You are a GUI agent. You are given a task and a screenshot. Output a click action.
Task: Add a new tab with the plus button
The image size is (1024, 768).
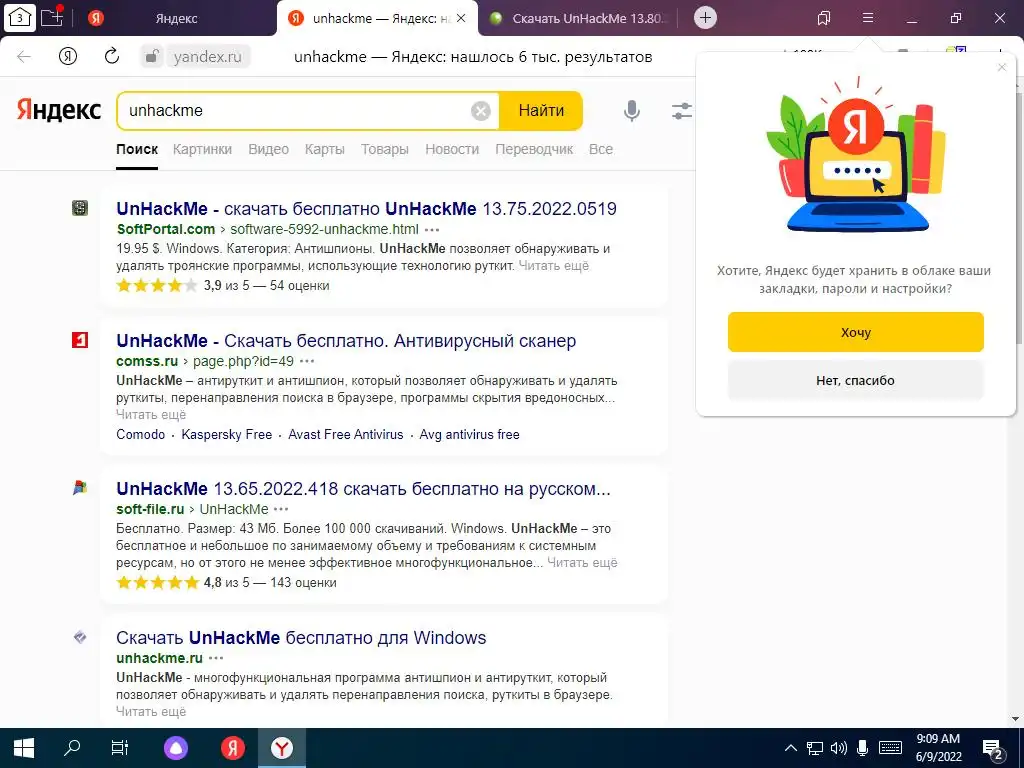tap(705, 18)
